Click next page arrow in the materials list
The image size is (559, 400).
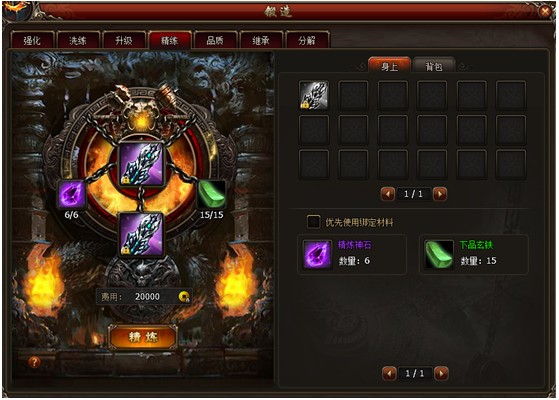click(x=441, y=373)
